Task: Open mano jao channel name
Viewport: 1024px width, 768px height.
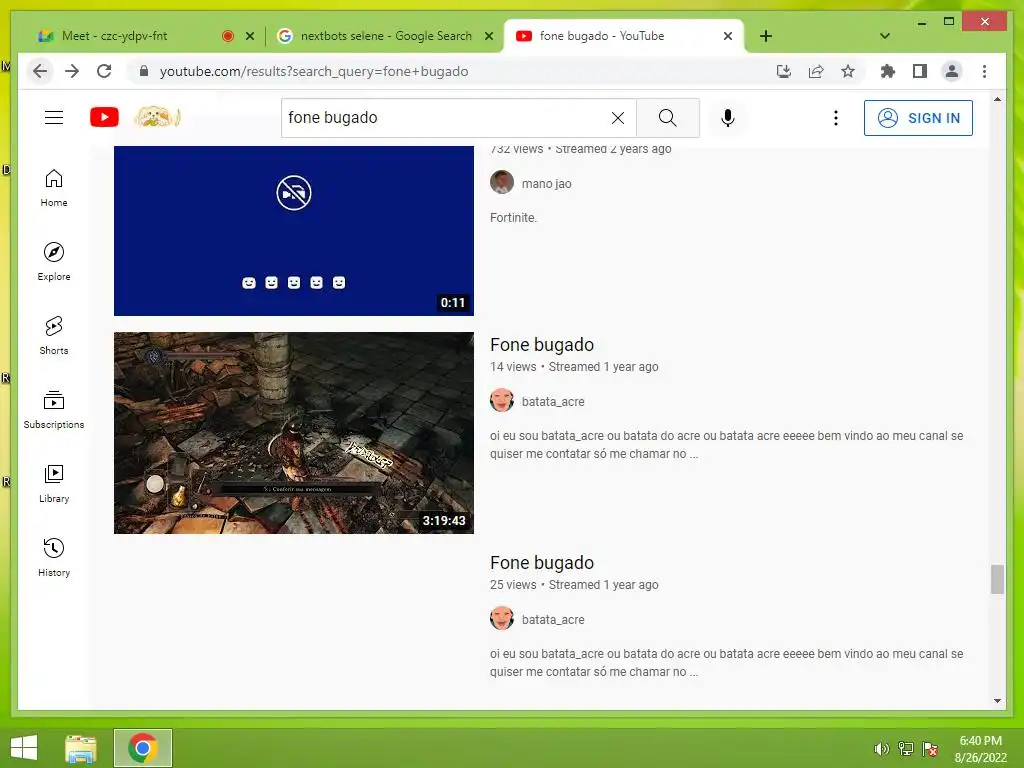Action: [547, 184]
